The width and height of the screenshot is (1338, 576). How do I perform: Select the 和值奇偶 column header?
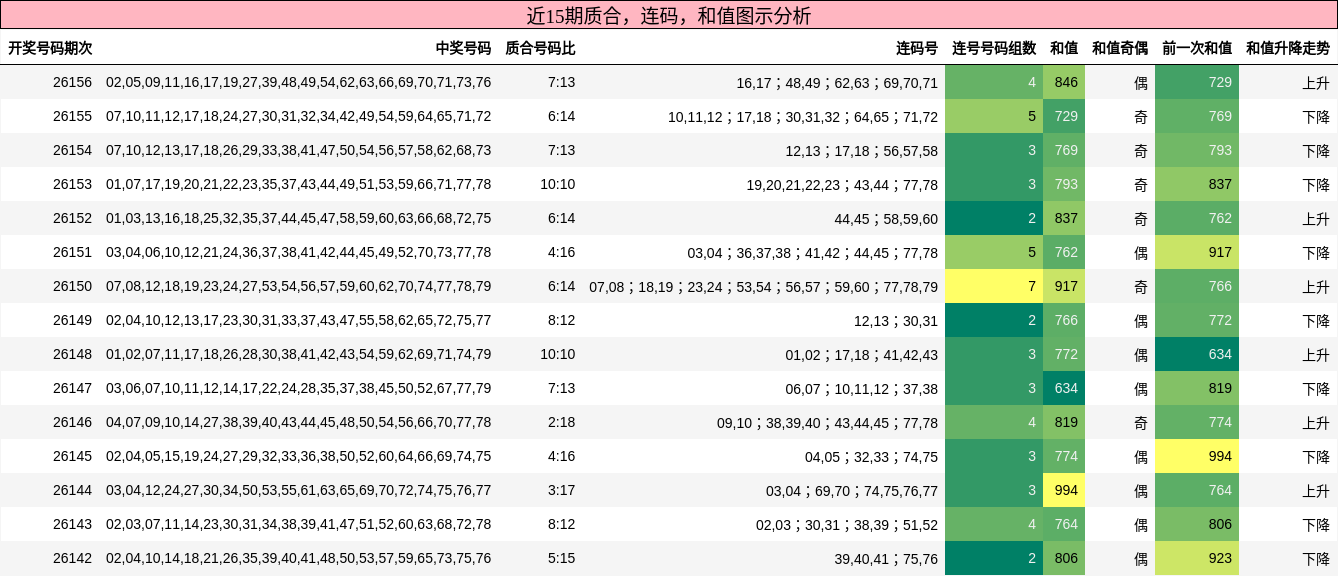1120,48
